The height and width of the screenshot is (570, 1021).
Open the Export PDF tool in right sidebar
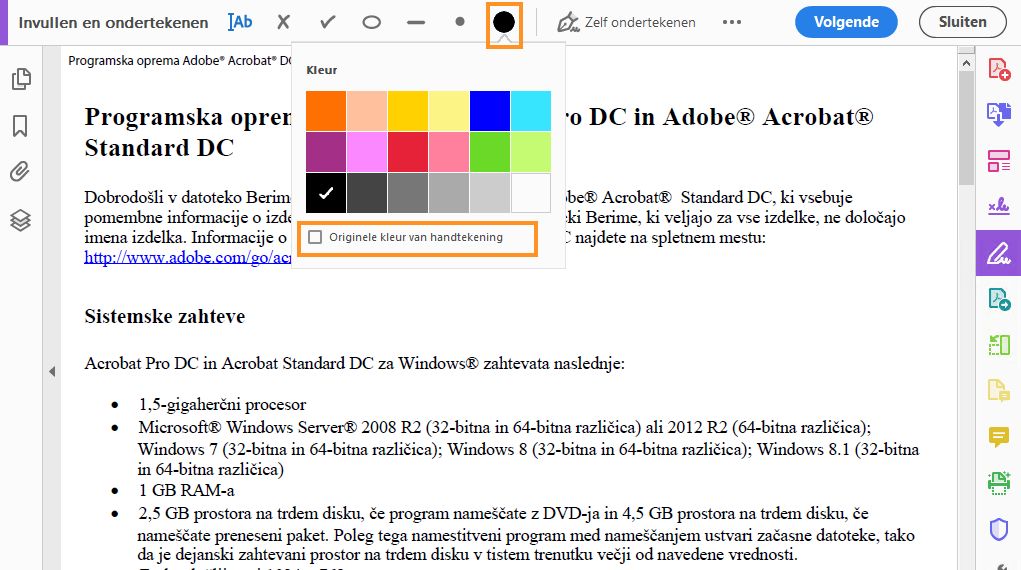click(x=998, y=115)
